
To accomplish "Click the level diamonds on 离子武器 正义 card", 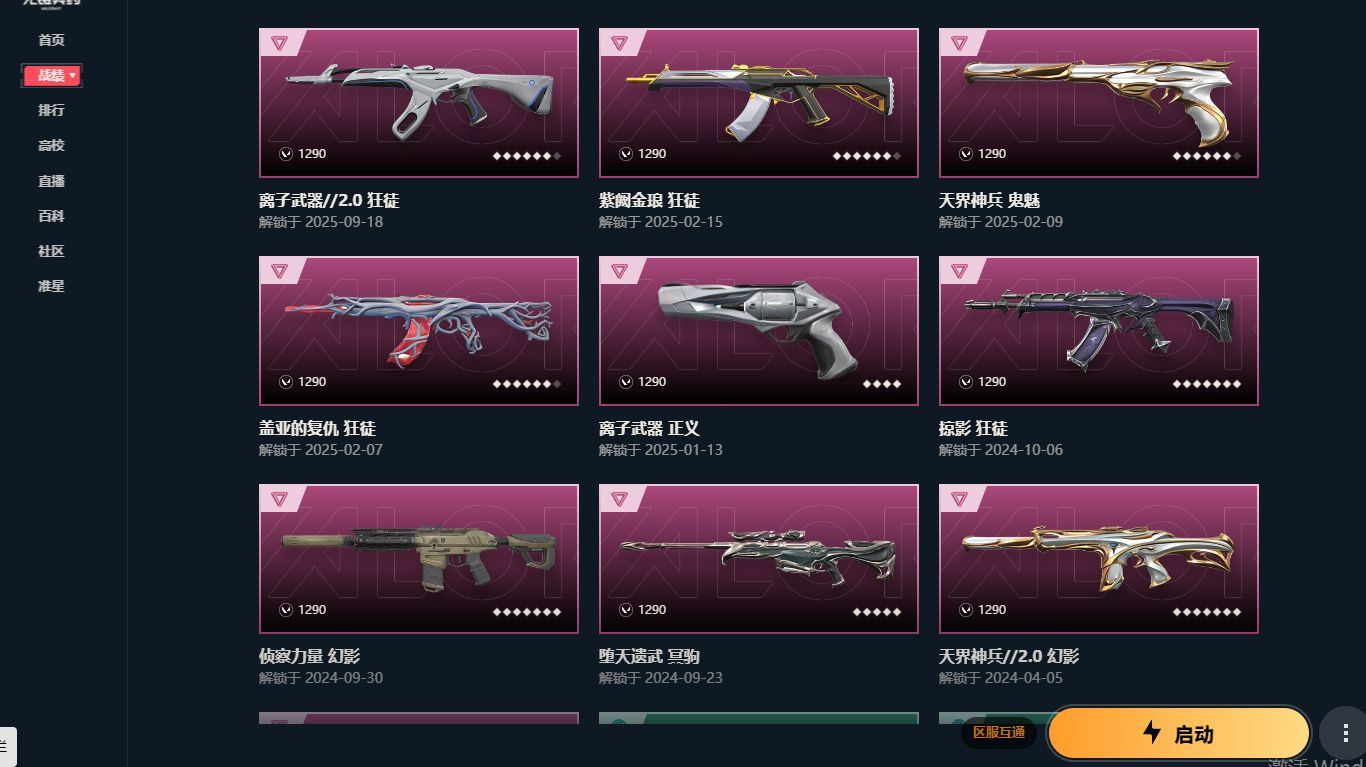I will coord(881,384).
